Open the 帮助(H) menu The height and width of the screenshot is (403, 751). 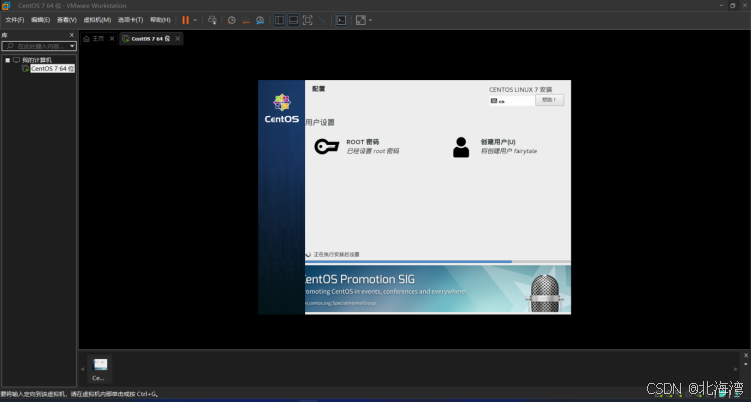click(x=160, y=20)
